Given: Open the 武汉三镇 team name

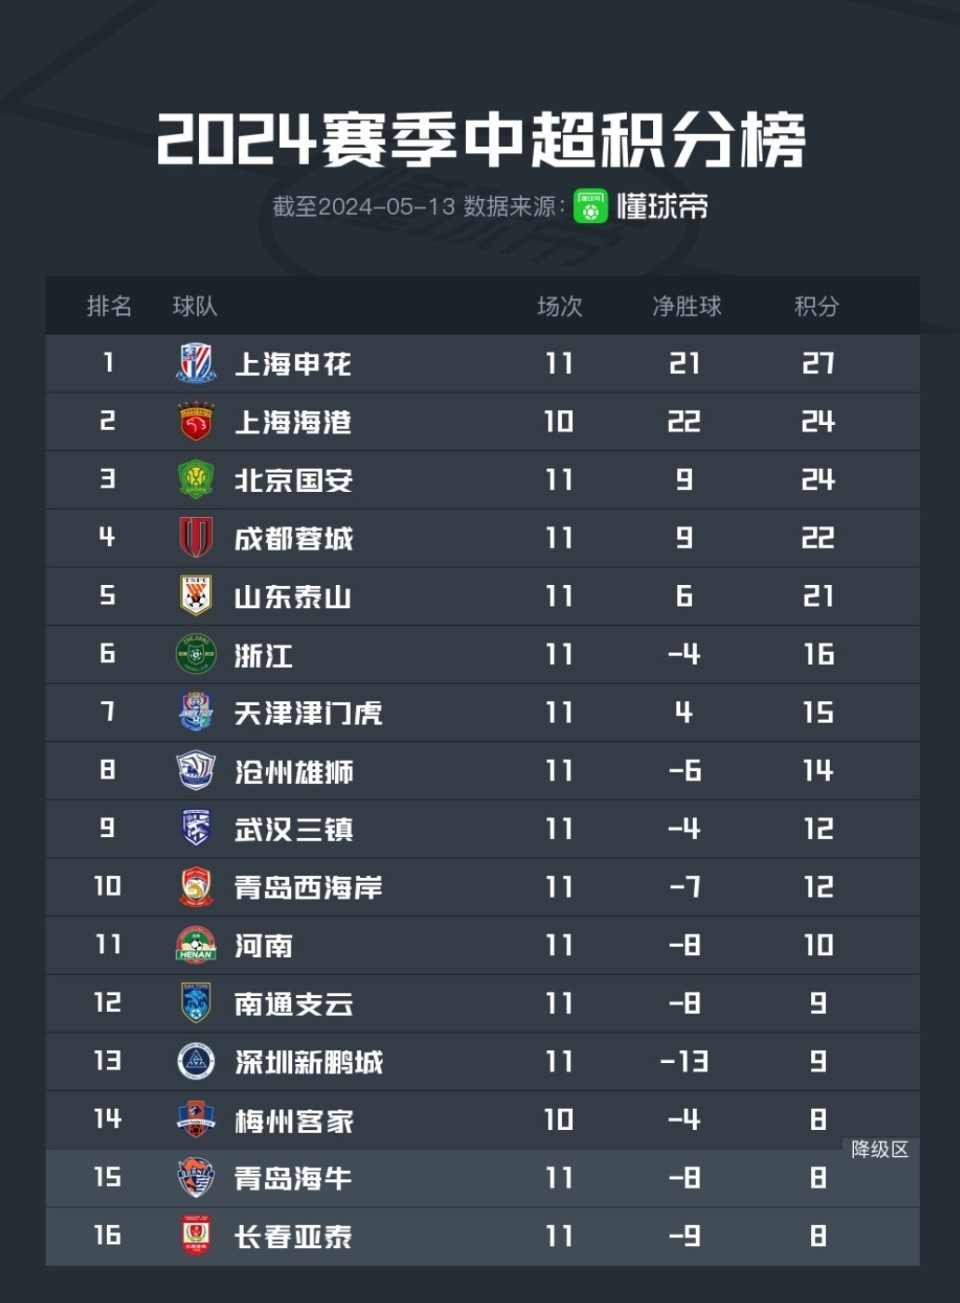Looking at the screenshot, I should (x=293, y=829).
